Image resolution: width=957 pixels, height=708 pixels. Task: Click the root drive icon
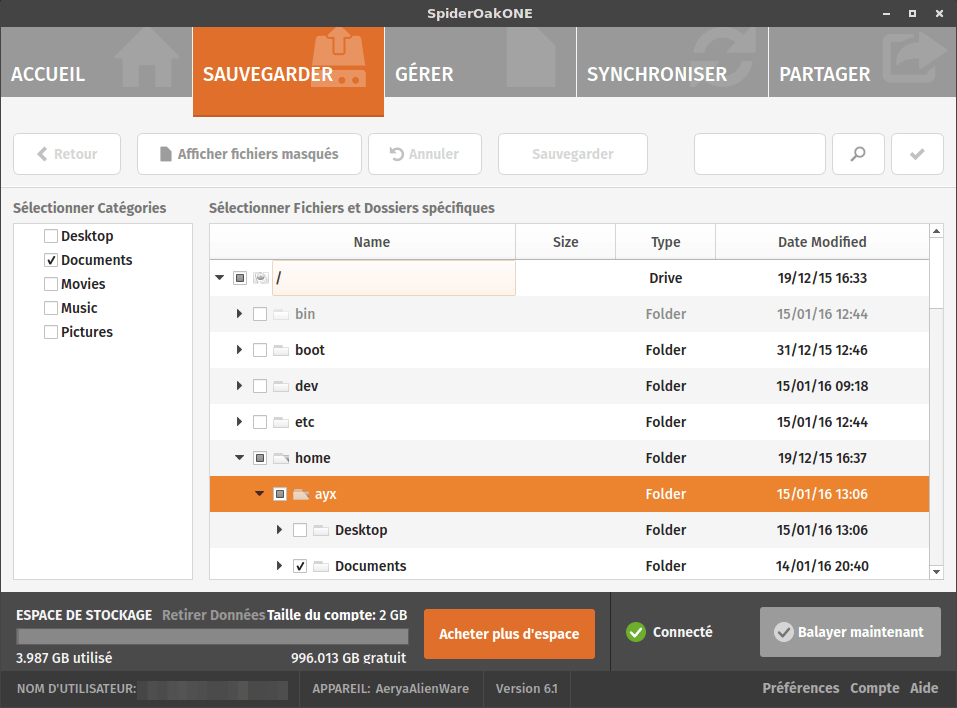point(261,278)
